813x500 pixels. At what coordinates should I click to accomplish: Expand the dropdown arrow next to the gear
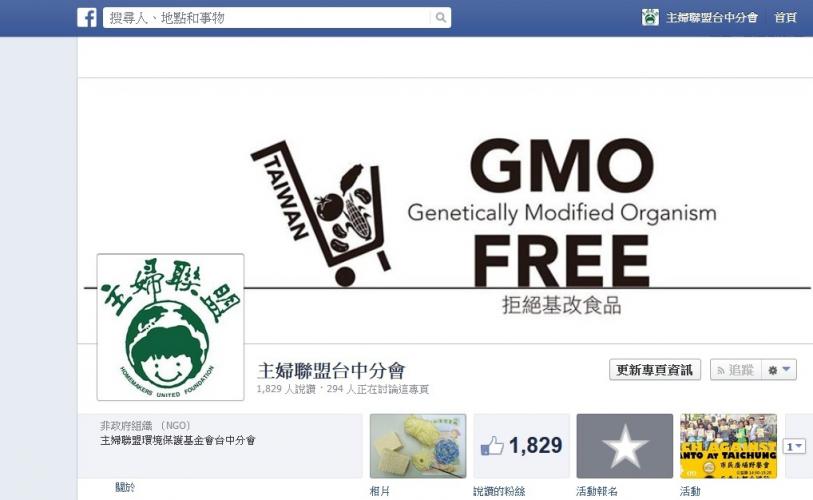787,369
